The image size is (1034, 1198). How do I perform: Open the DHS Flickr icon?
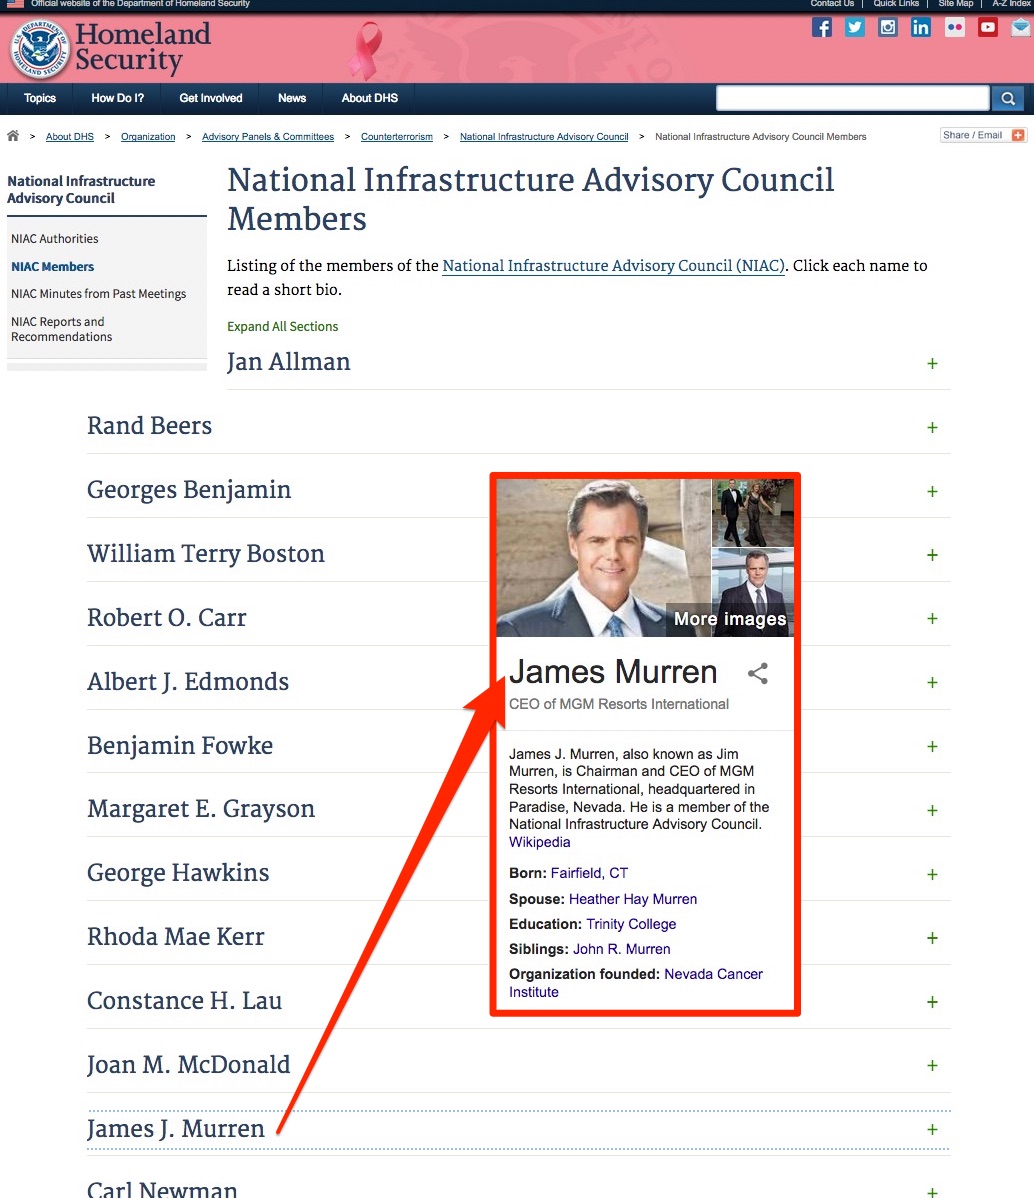tap(955, 28)
